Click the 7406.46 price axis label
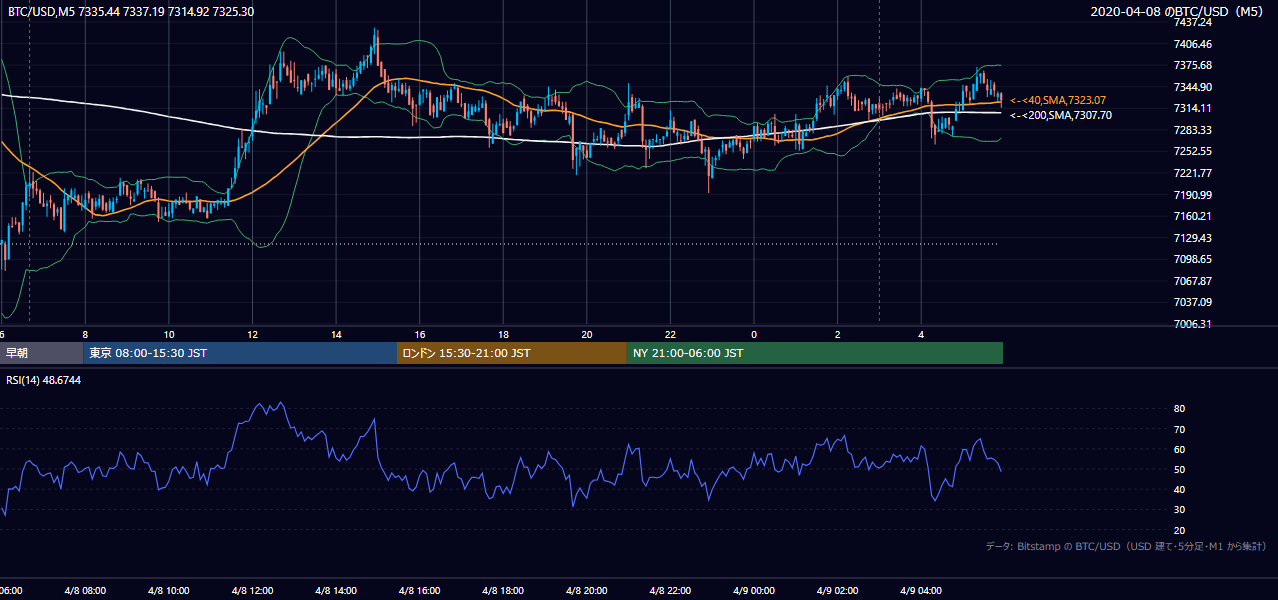This screenshot has height=600, width=1278. pyautogui.click(x=1192, y=44)
